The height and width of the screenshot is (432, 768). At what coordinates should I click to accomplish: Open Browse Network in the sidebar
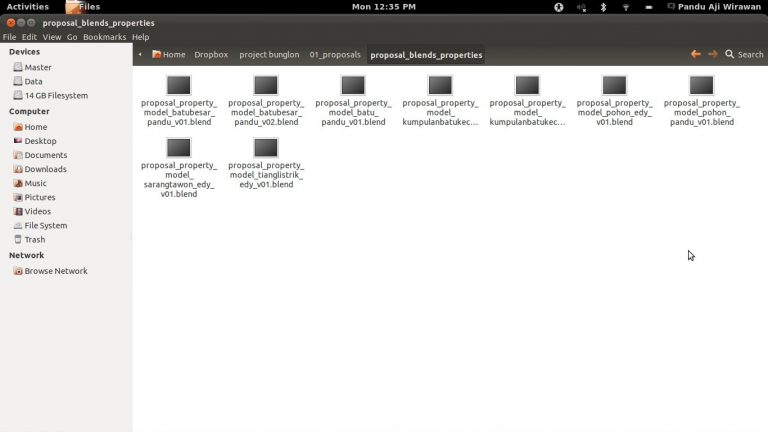(x=55, y=271)
